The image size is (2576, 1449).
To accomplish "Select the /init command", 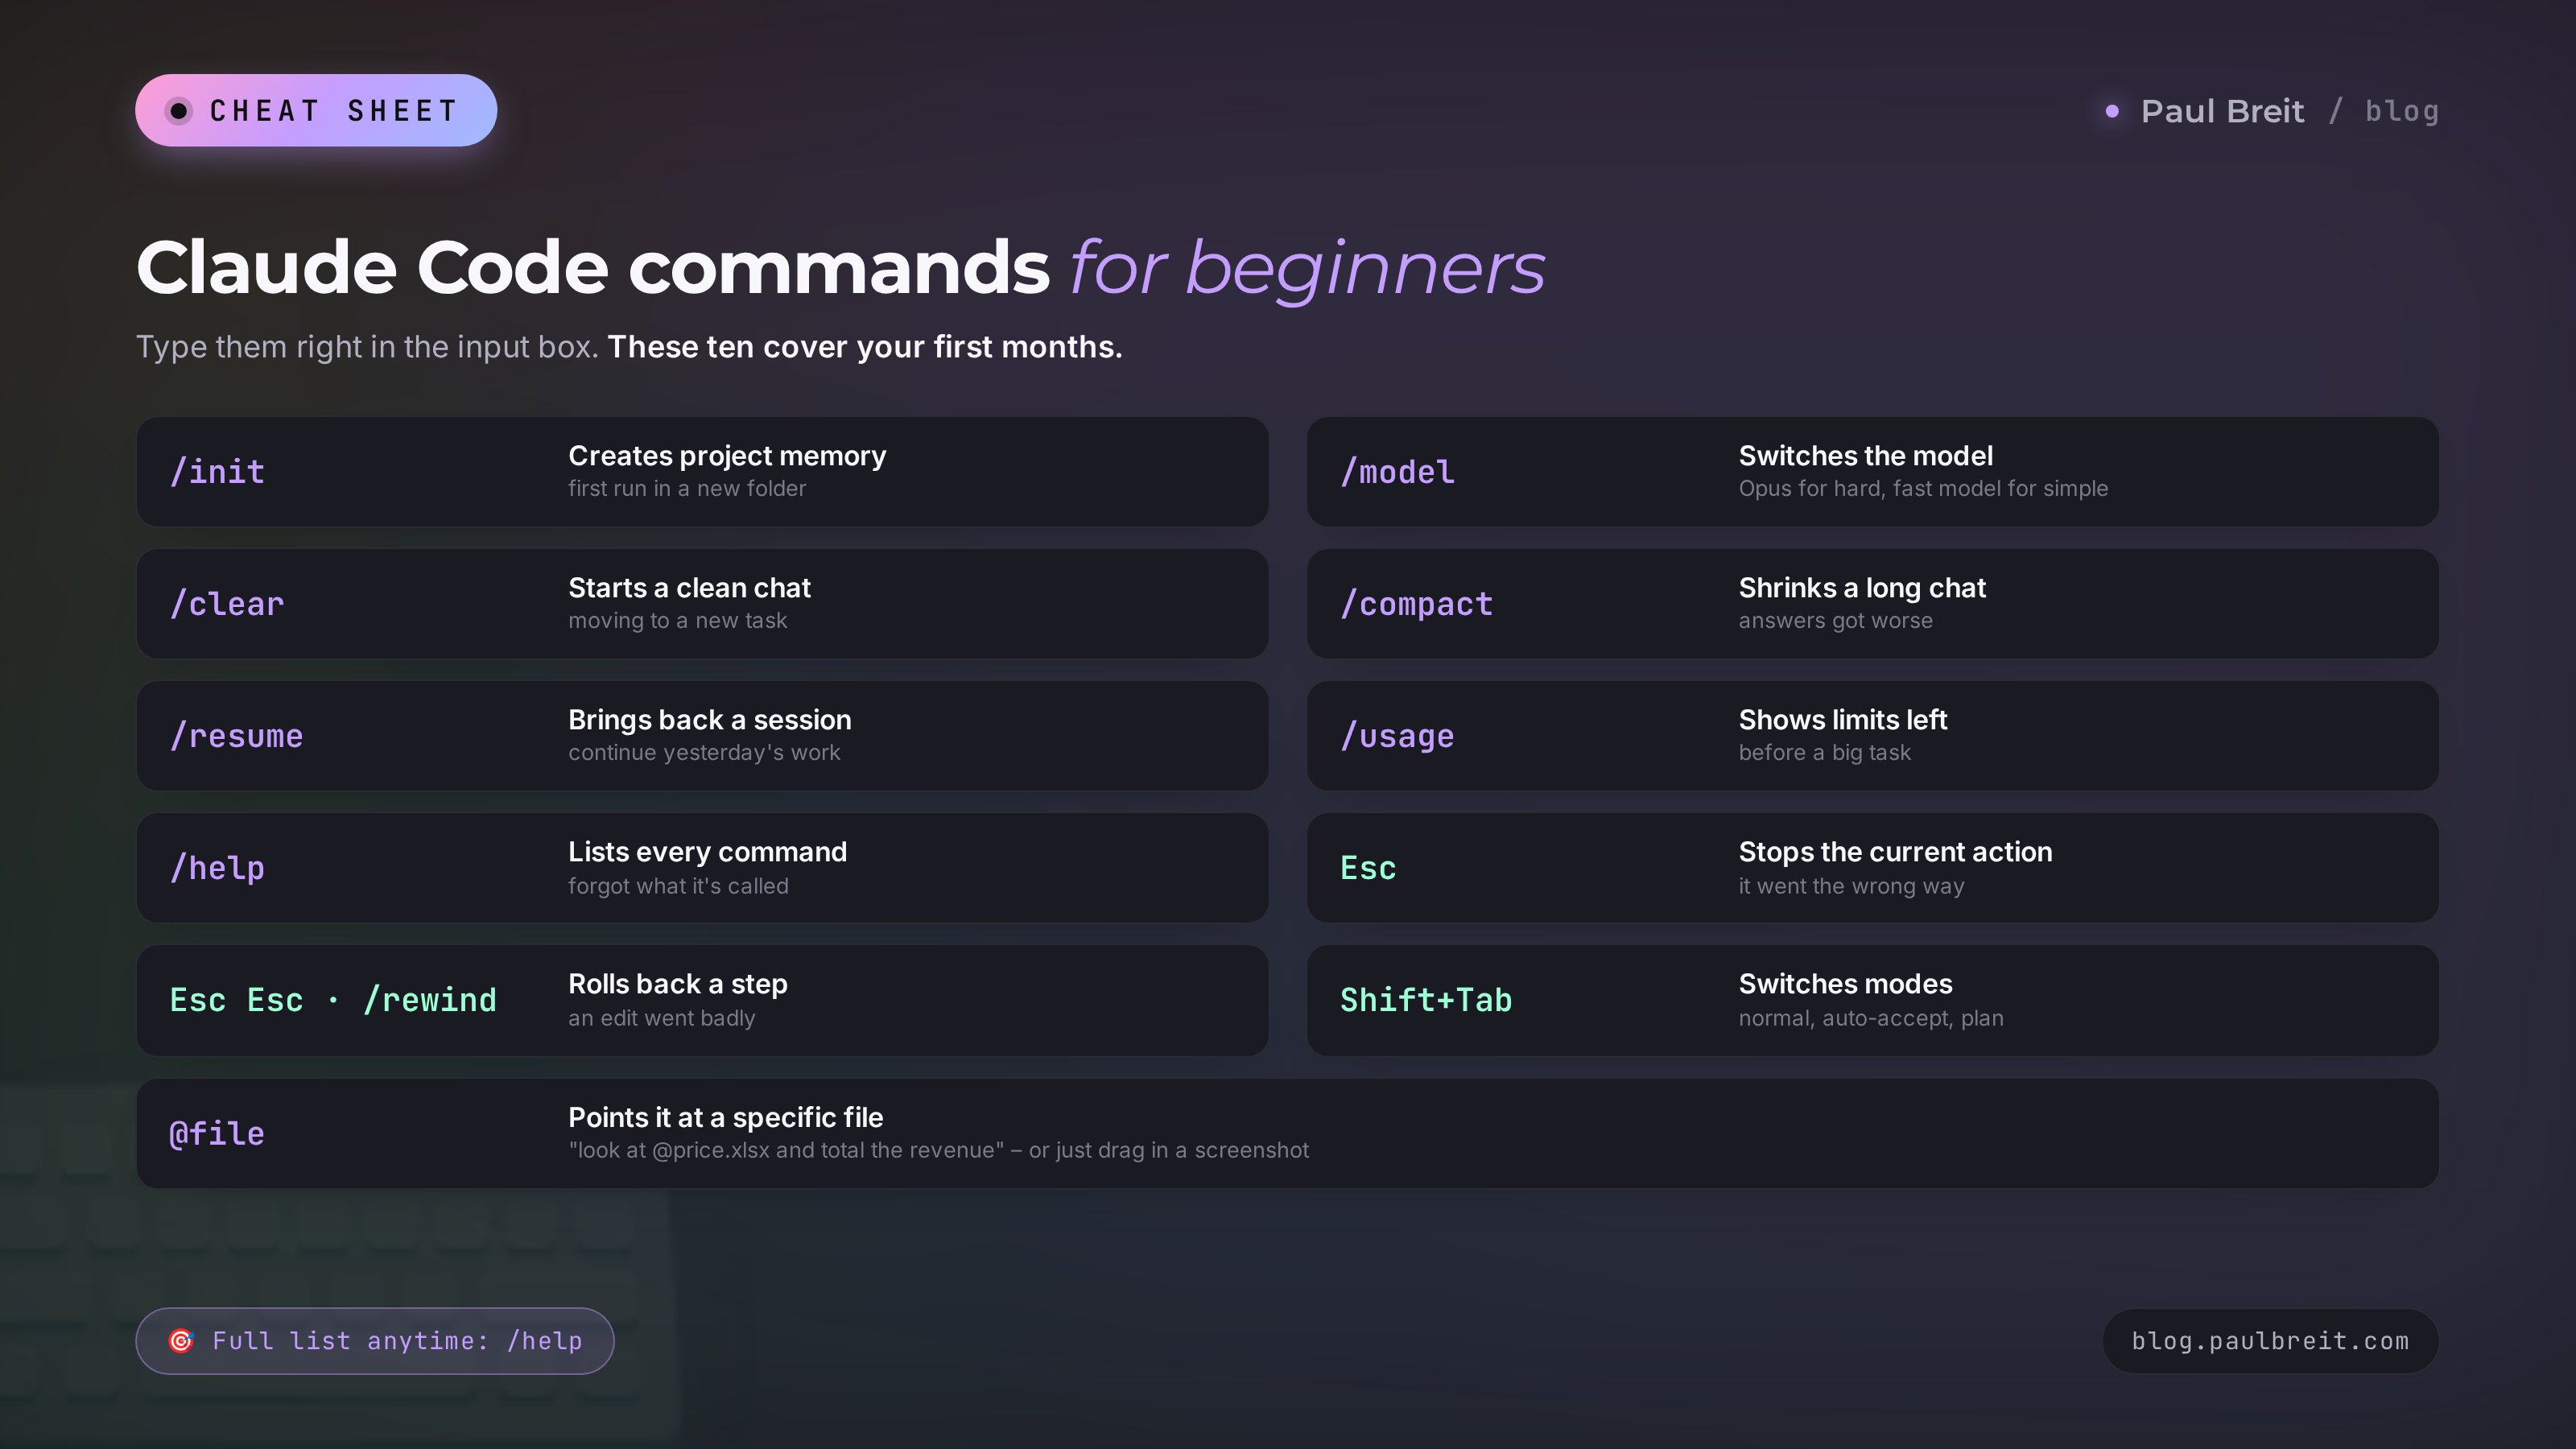I will [x=217, y=472].
